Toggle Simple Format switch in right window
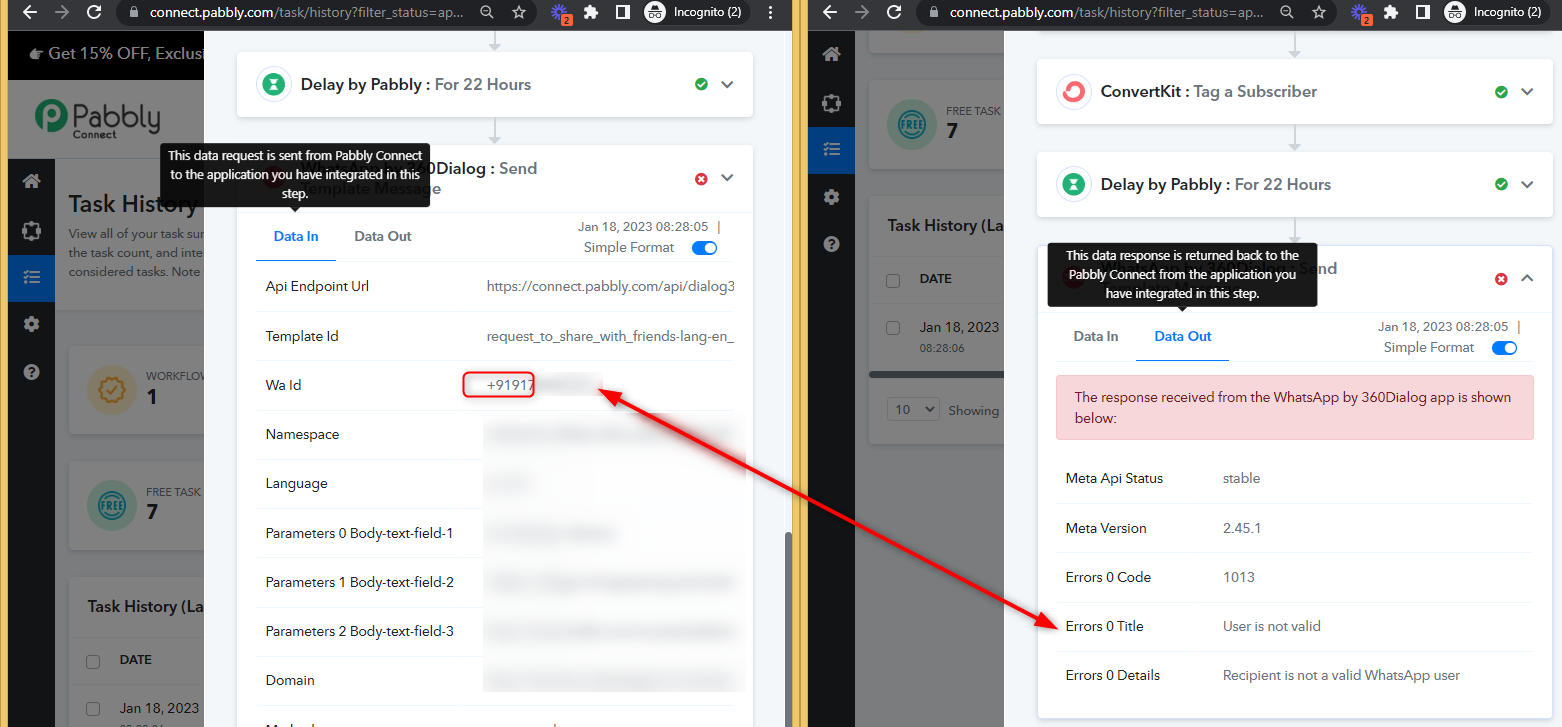The width and height of the screenshot is (1562, 727). (1504, 348)
